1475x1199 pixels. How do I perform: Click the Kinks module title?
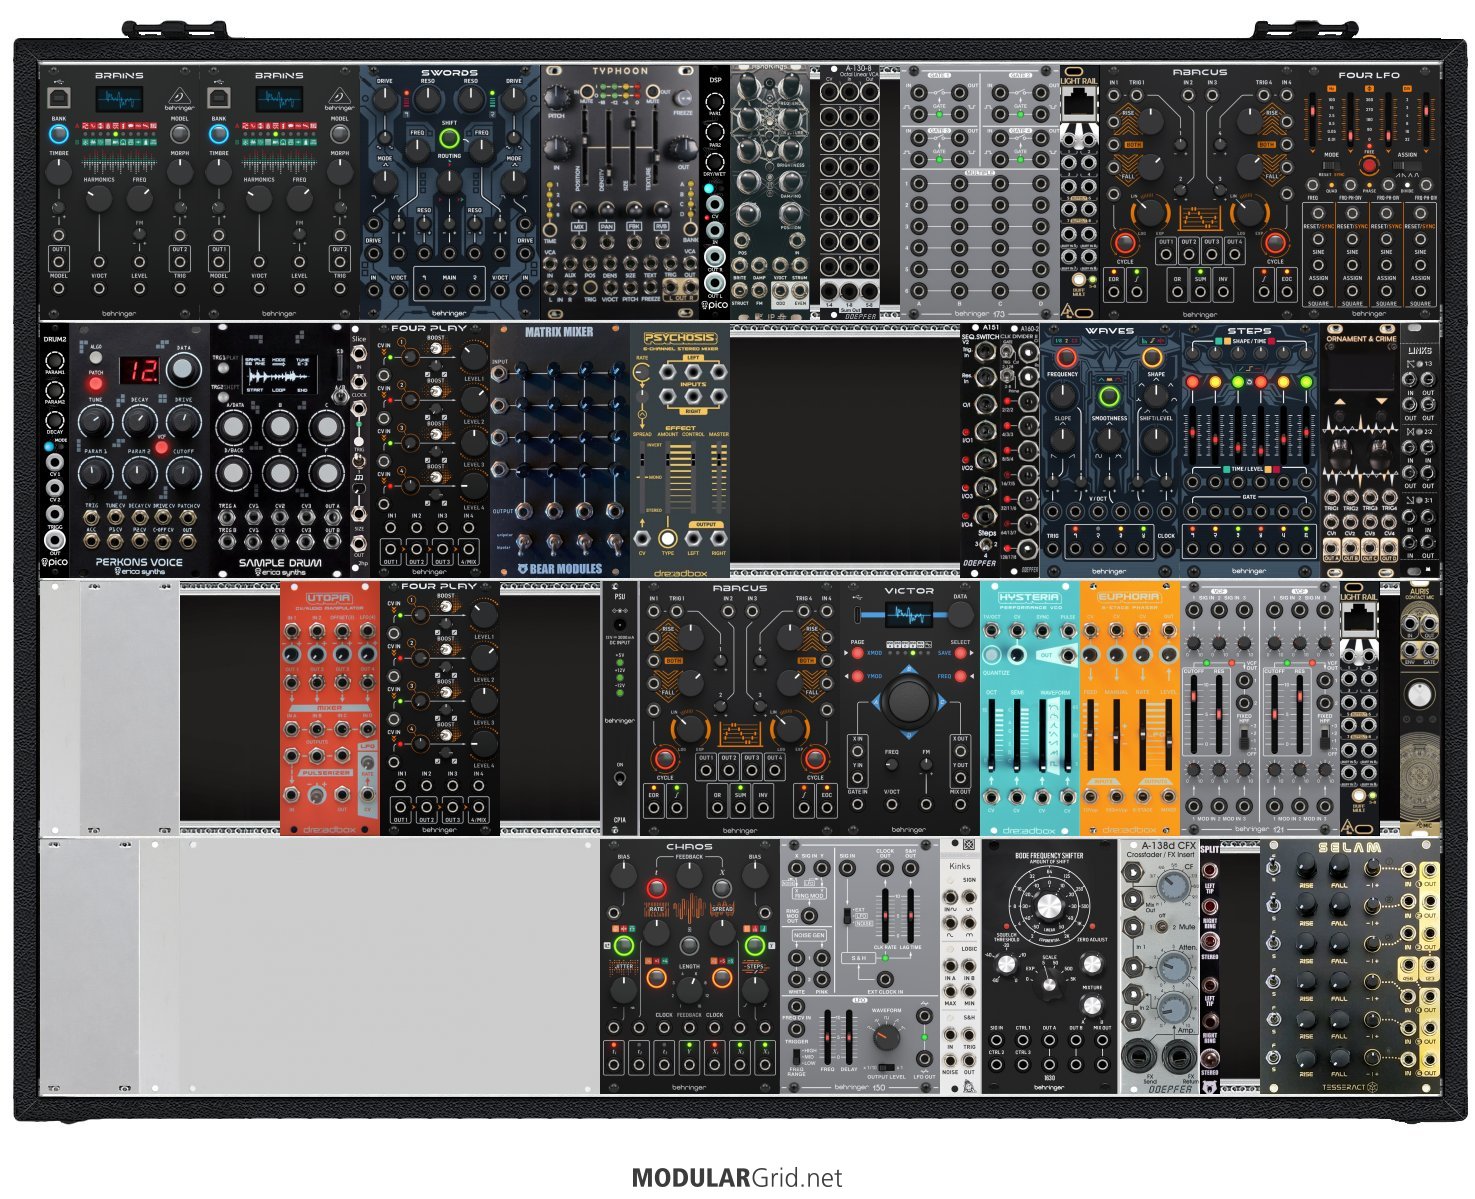point(960,866)
